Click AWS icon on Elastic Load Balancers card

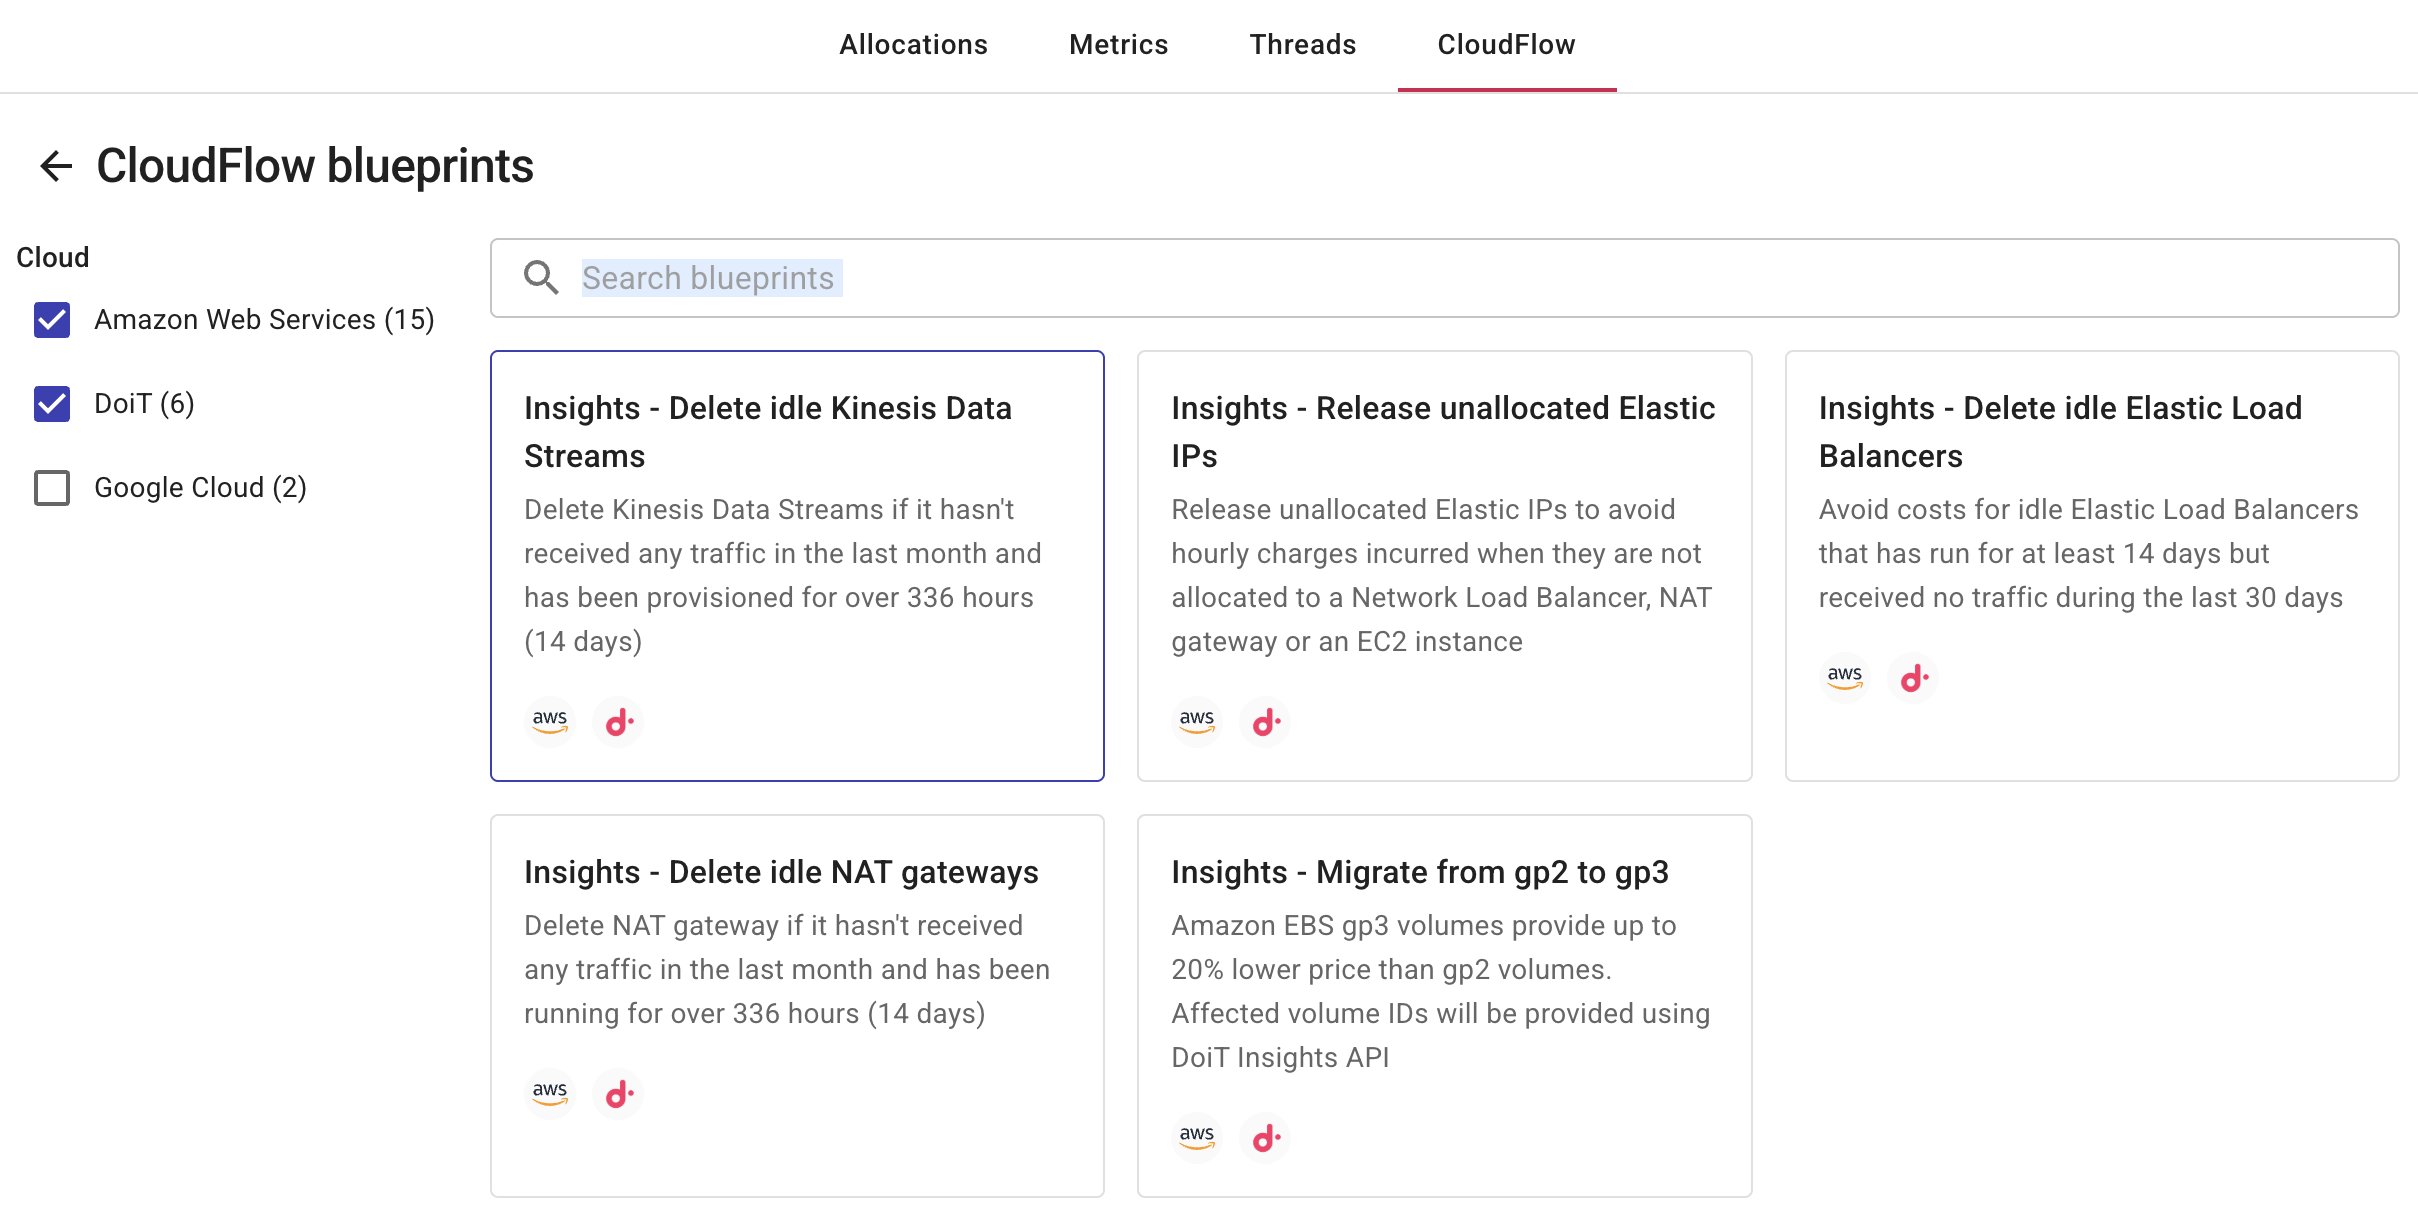coord(1844,677)
